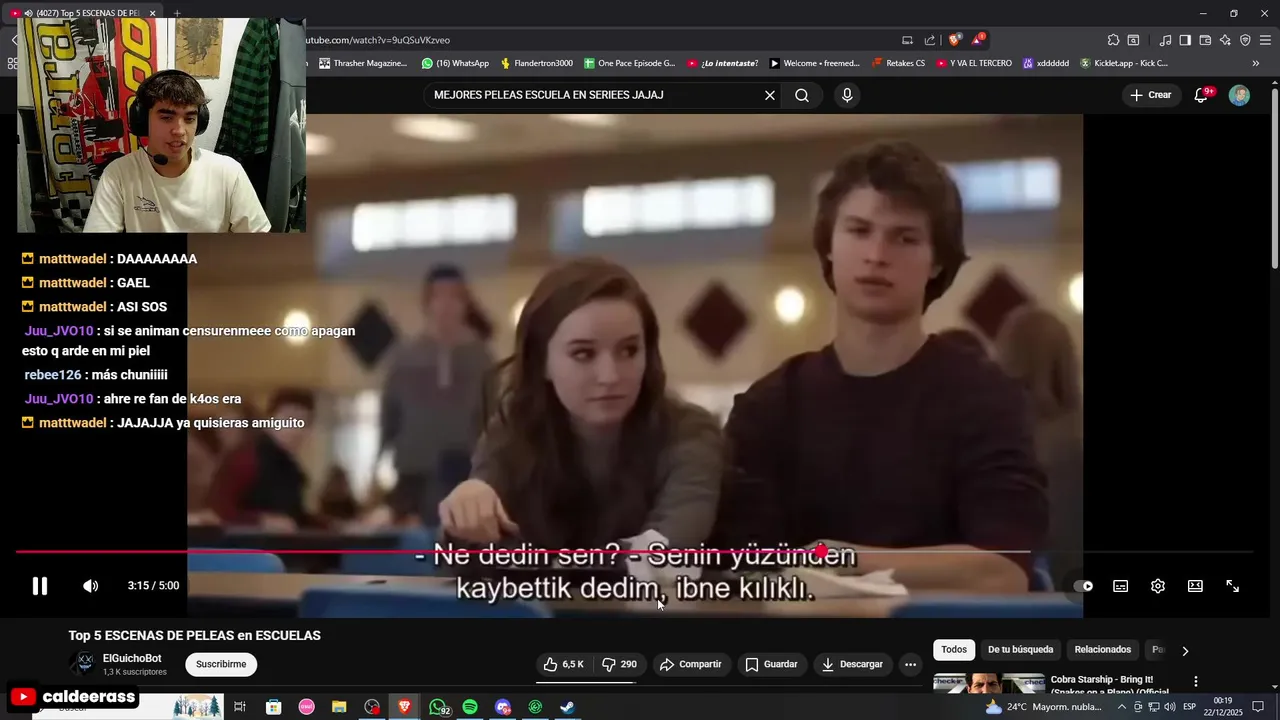Enter fullscreen mode on the player
1280x720 pixels.
[x=1233, y=586]
